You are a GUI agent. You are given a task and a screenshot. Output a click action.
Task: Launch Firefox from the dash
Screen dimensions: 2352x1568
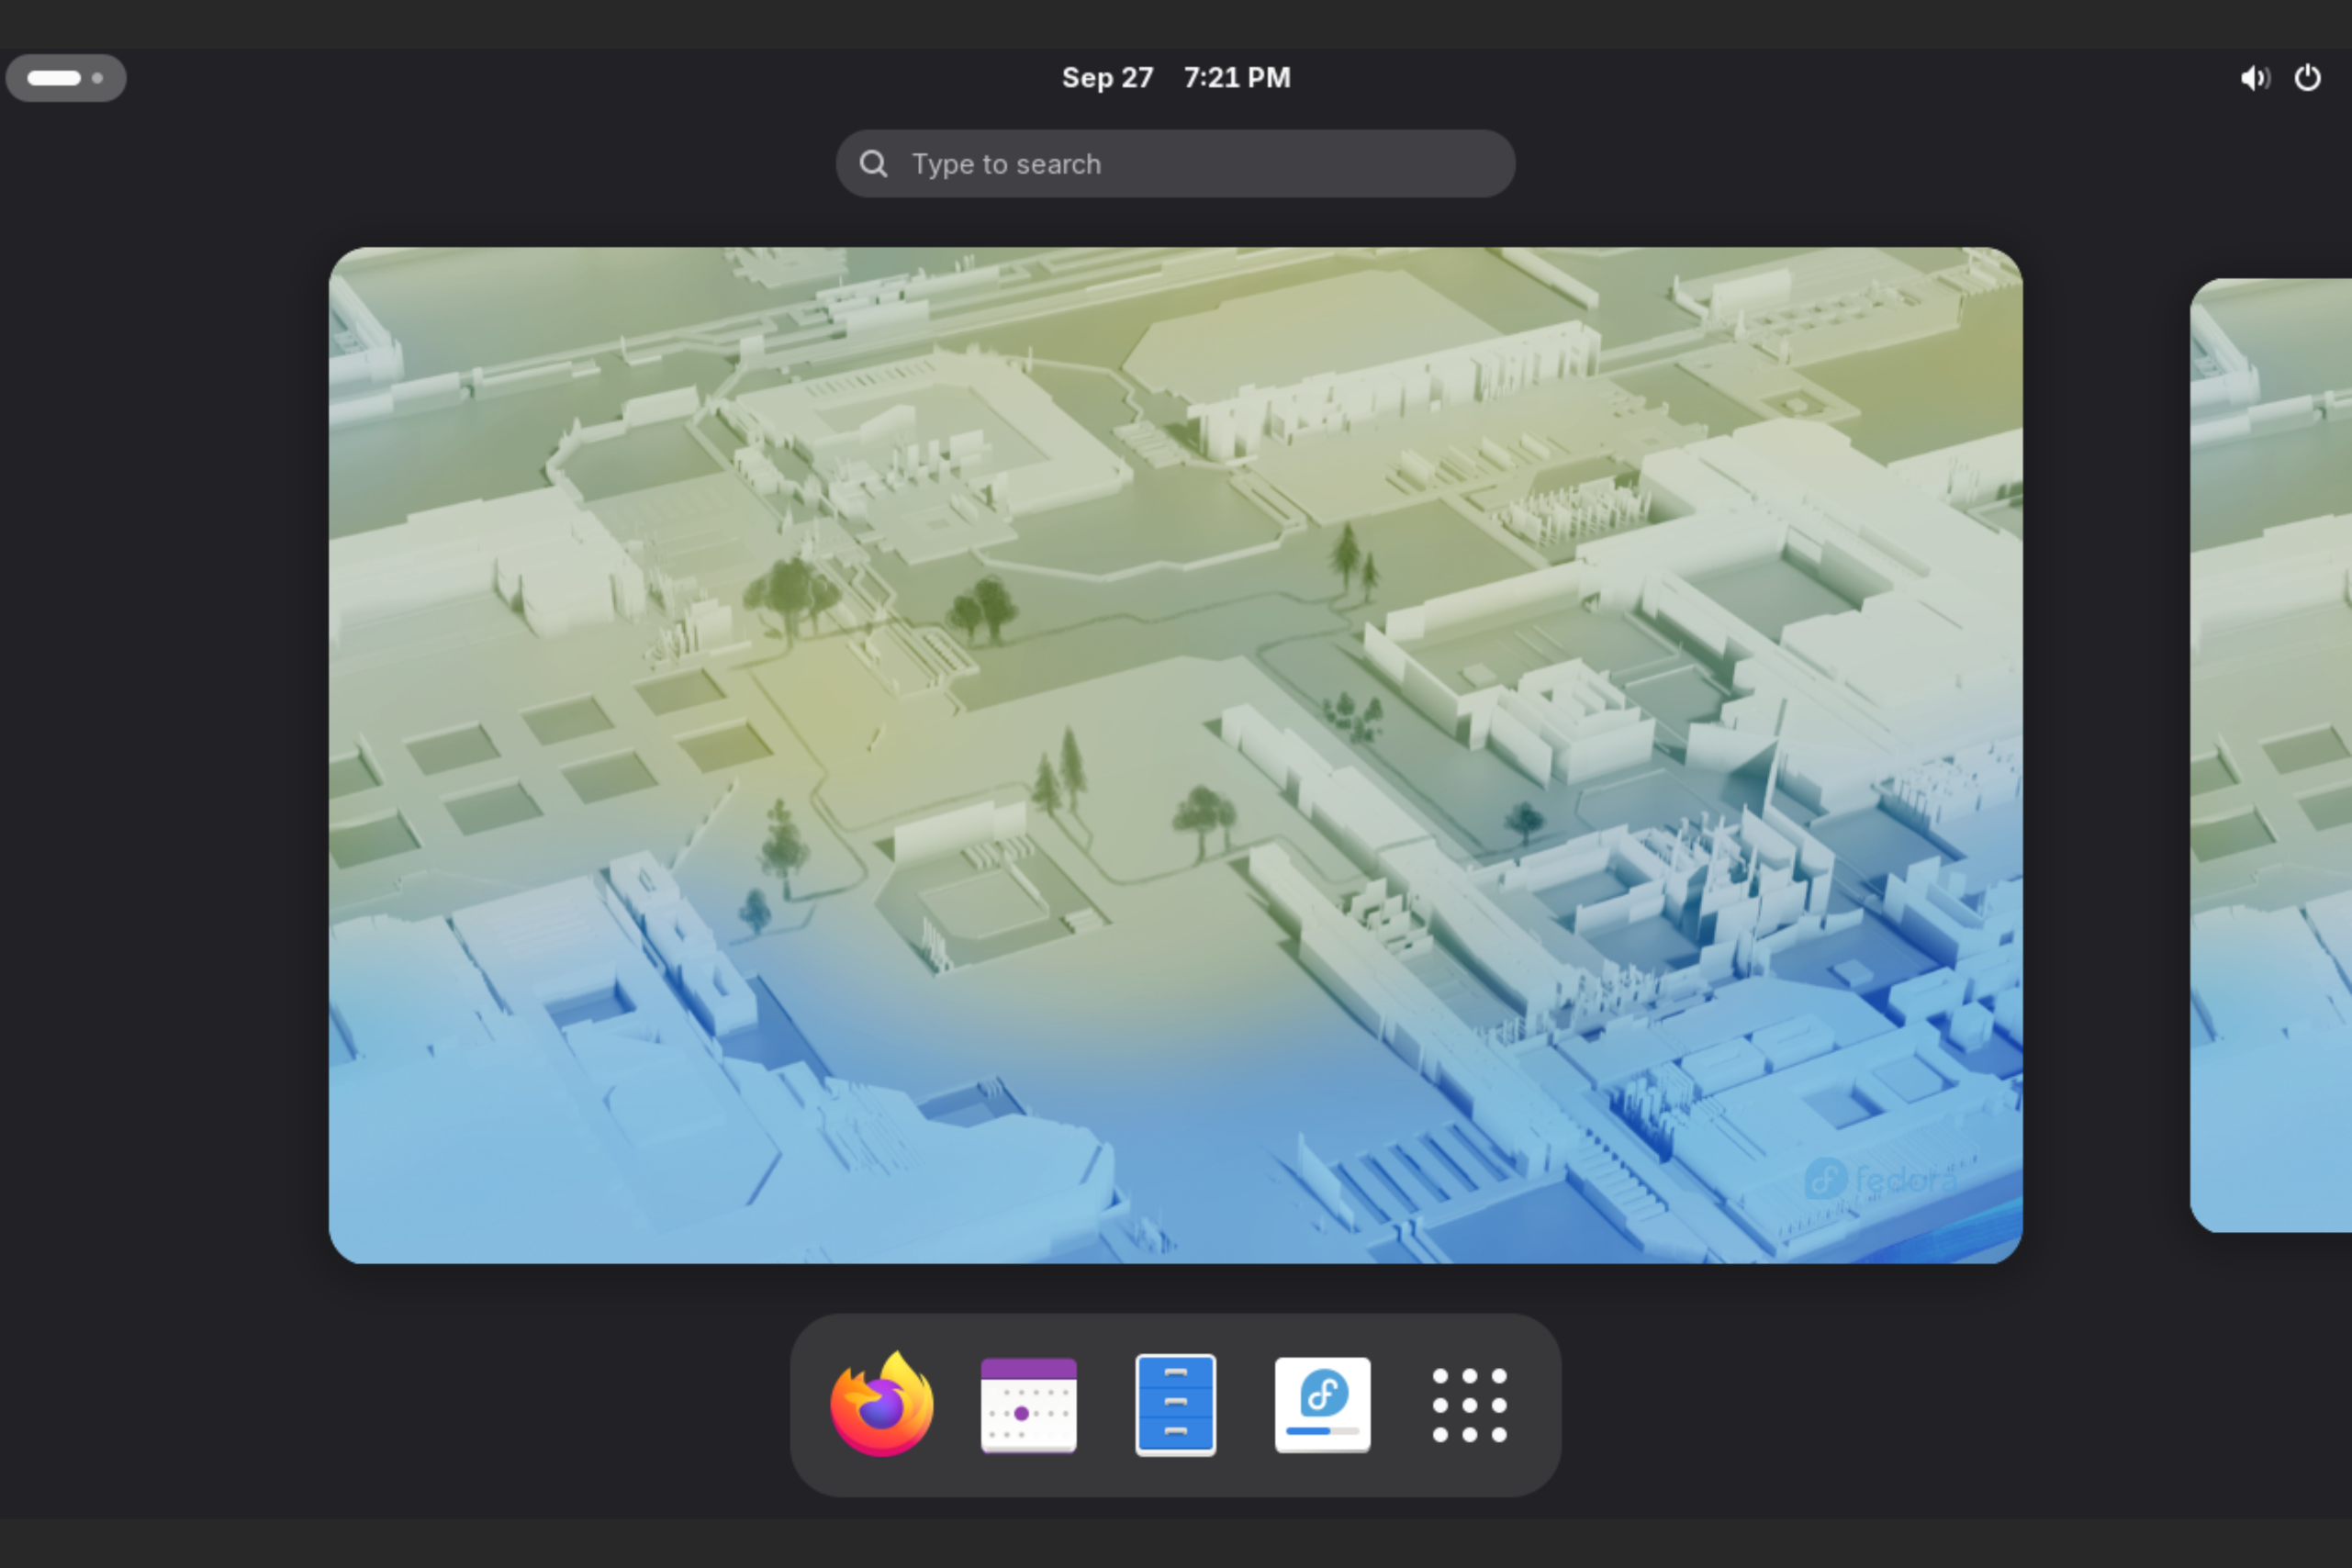[x=882, y=1404]
